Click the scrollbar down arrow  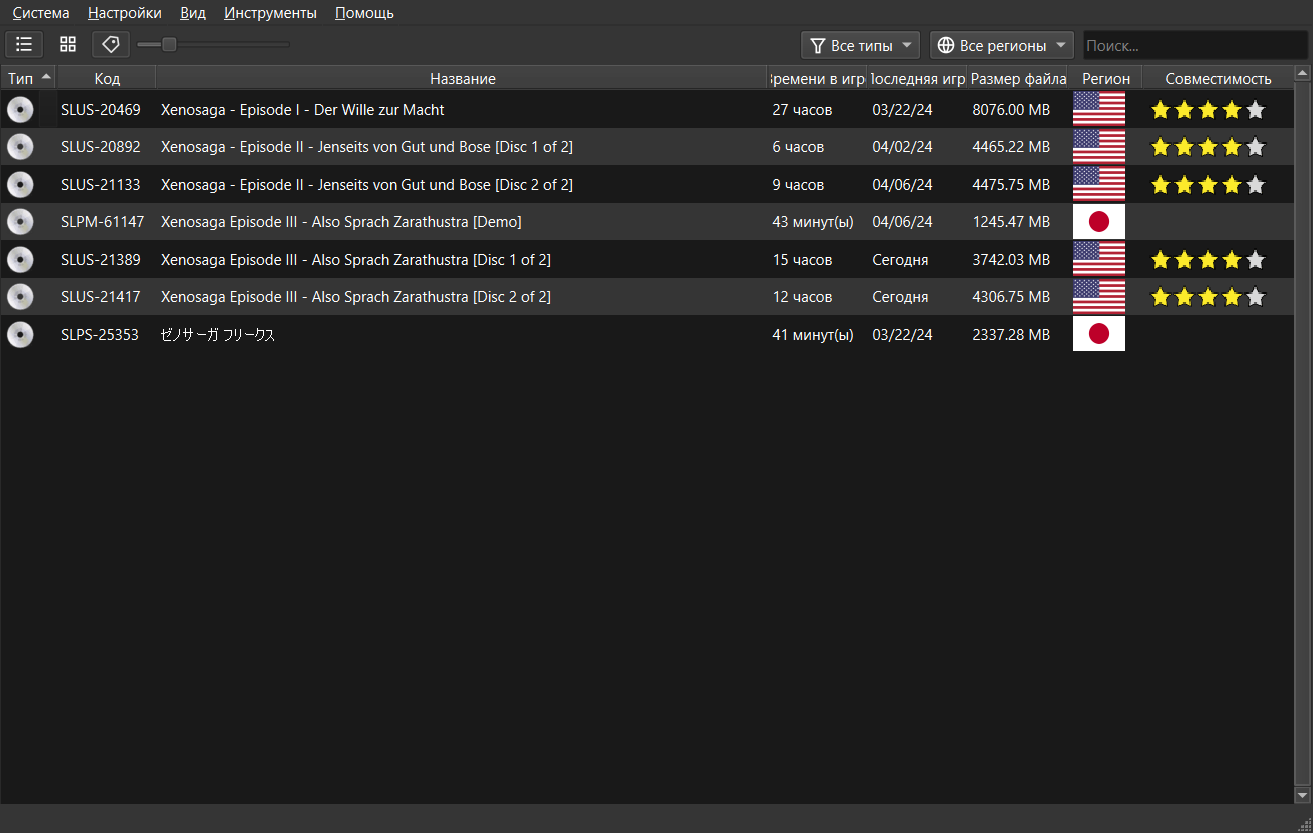(x=1302, y=795)
